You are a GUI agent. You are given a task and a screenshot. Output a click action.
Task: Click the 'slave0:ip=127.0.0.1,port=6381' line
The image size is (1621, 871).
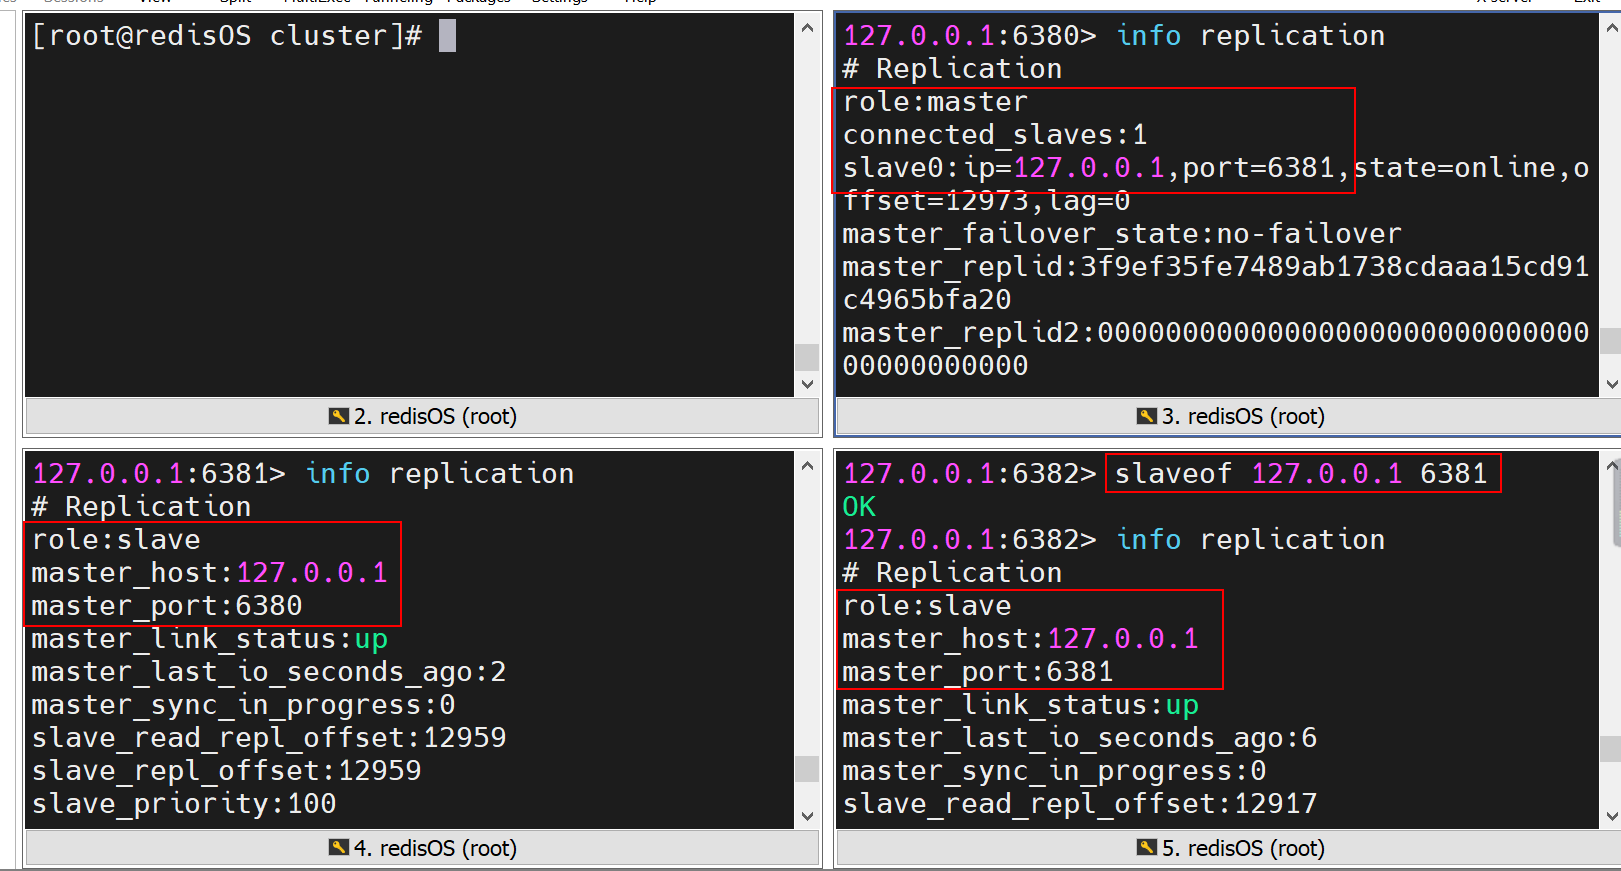pyautogui.click(x=1089, y=168)
